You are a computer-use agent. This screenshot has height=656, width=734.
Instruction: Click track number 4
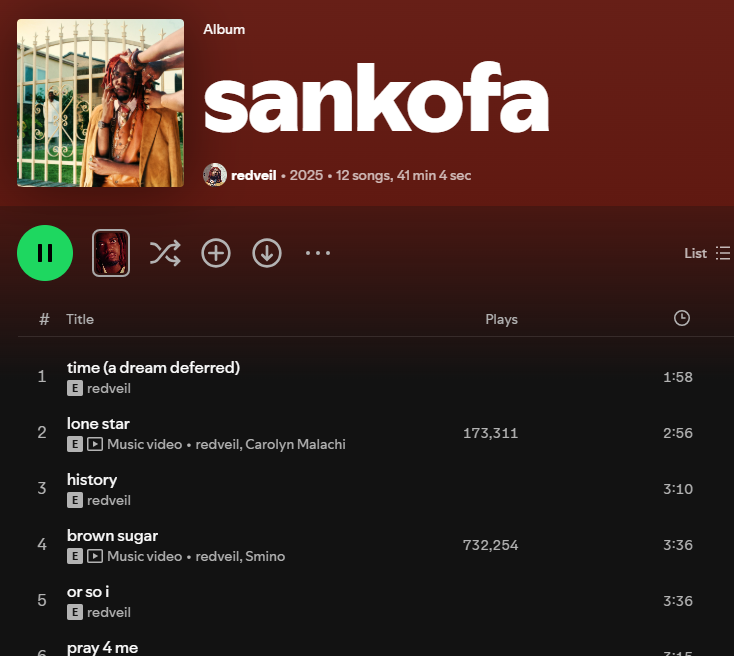coord(42,544)
